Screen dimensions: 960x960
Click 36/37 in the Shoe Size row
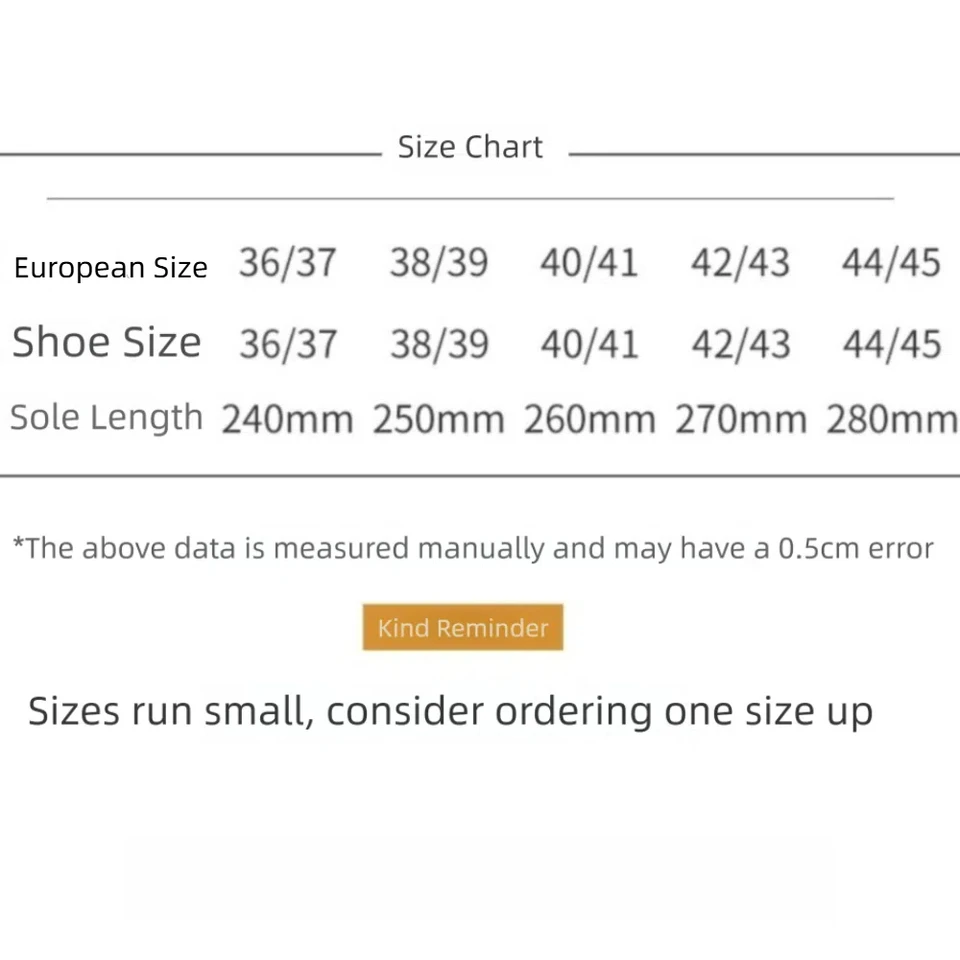(x=288, y=345)
